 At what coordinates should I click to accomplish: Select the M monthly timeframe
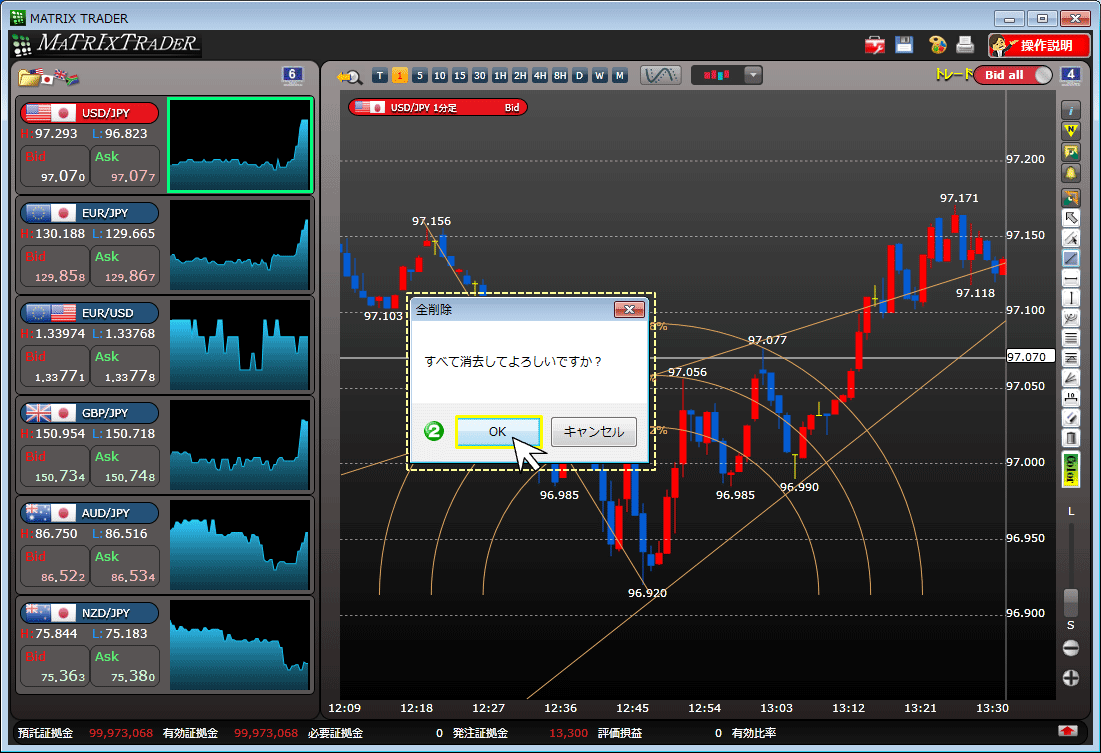coord(619,75)
